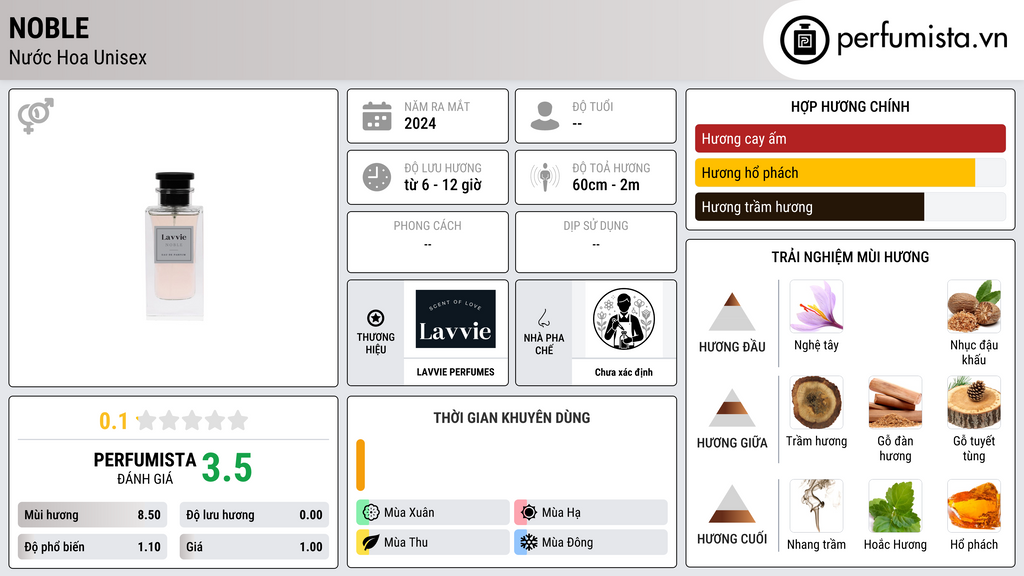Click the Hương đầu pyramid icon

pyautogui.click(x=732, y=312)
